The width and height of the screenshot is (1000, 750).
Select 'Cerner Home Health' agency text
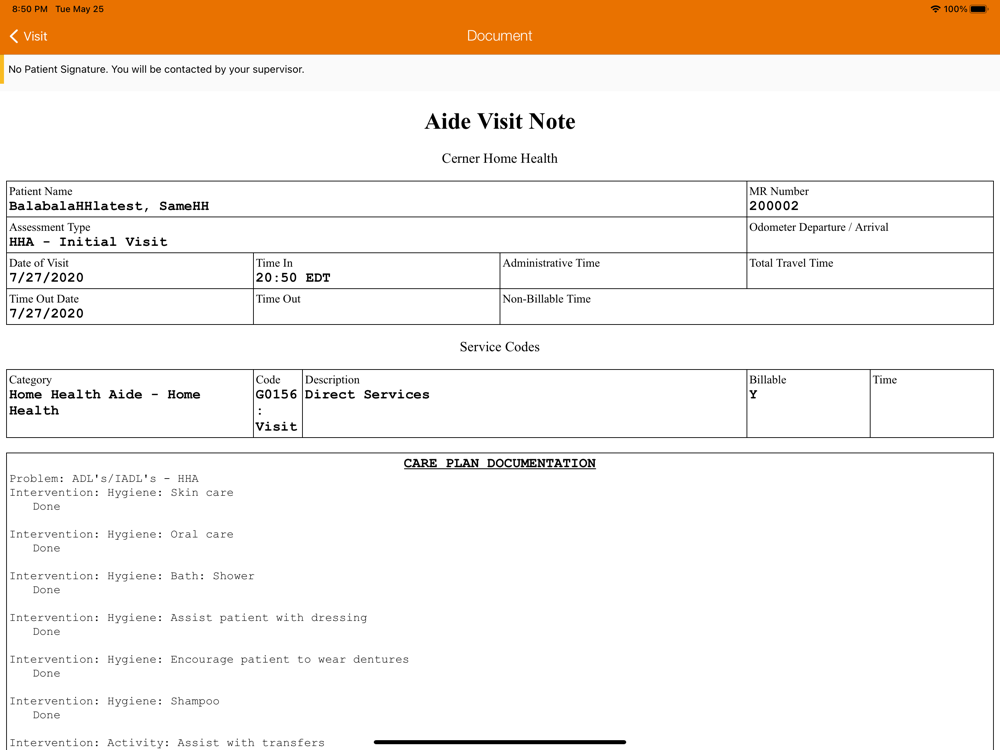(x=499, y=158)
